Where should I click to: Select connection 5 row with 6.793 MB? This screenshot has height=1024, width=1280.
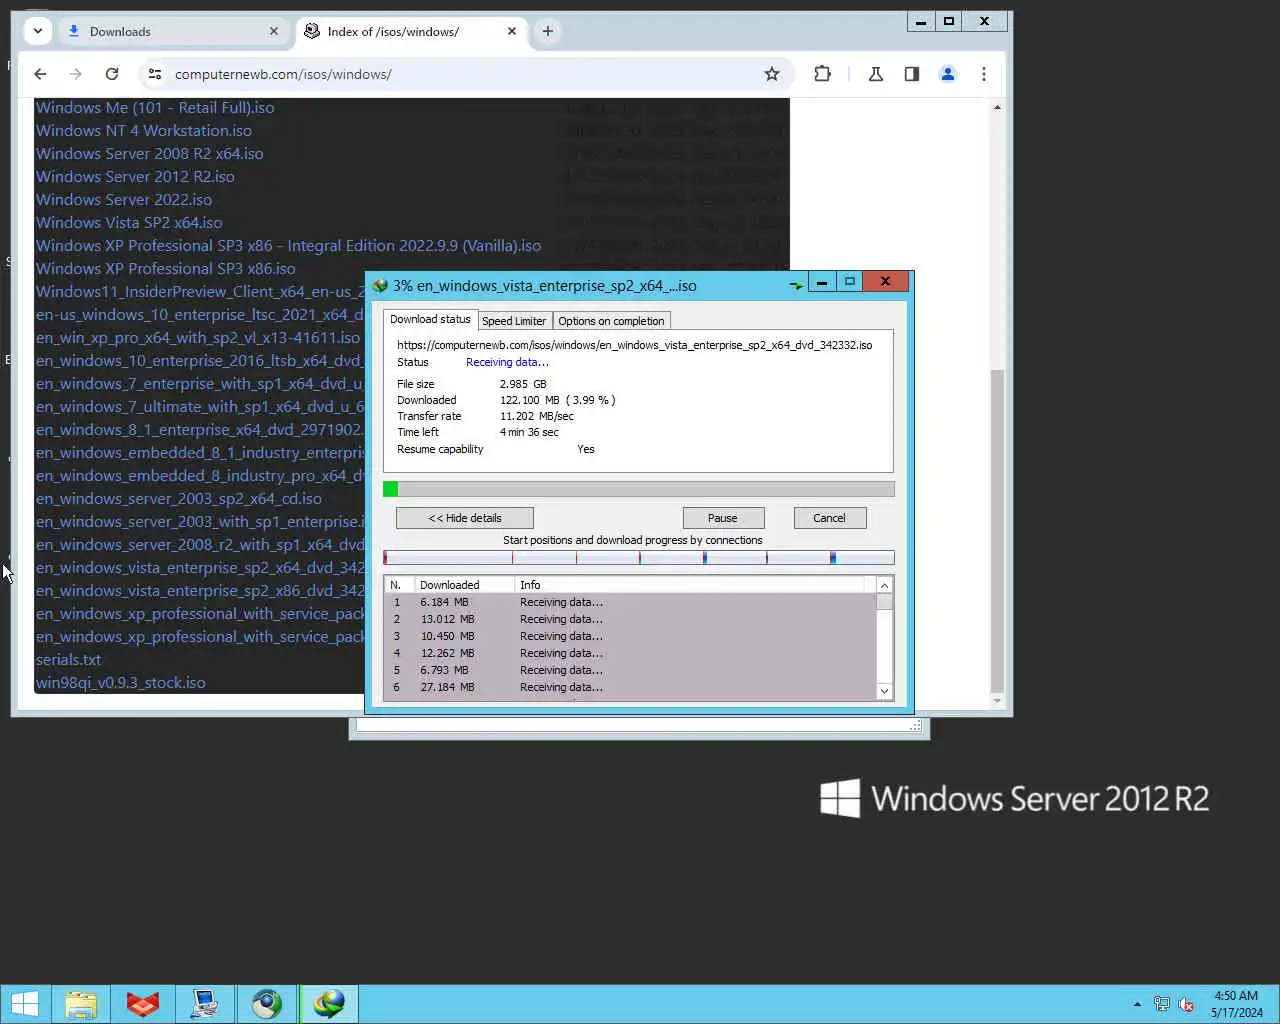pyautogui.click(x=630, y=670)
